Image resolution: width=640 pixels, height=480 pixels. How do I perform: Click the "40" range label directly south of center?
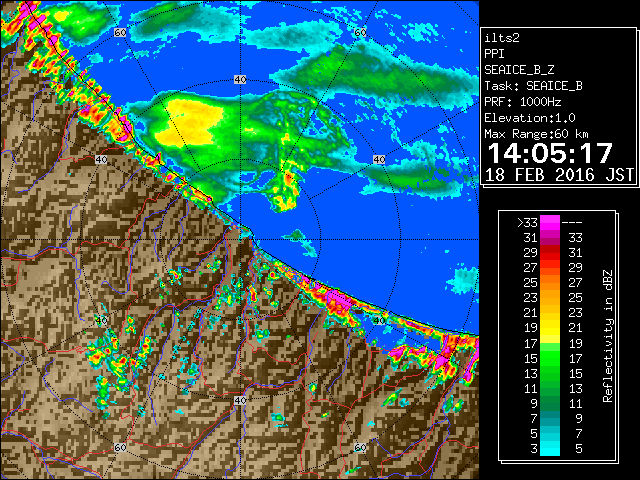click(x=240, y=400)
